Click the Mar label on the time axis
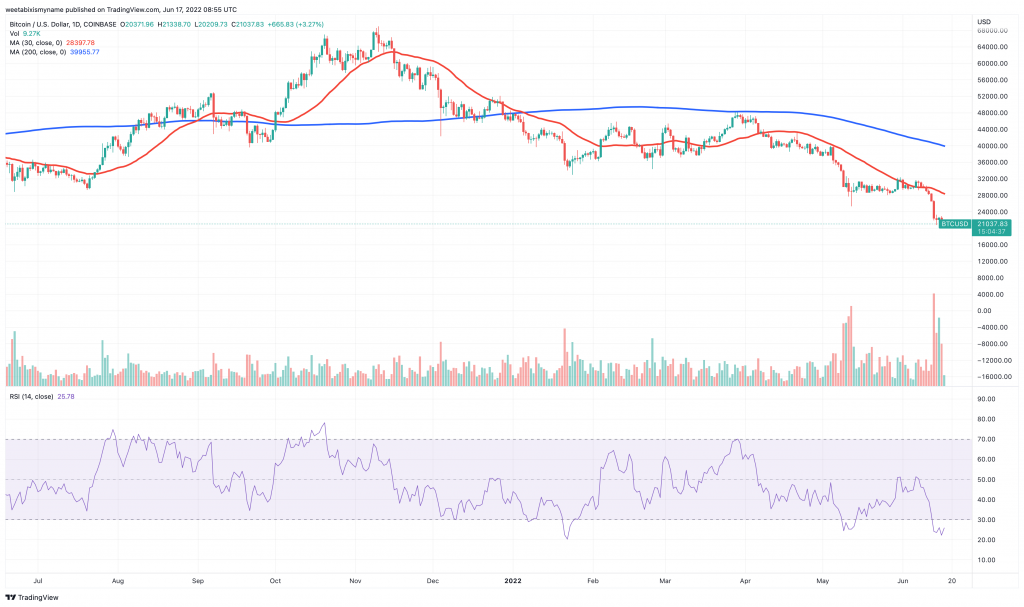This screenshot has height=607, width=1024. tap(665, 580)
